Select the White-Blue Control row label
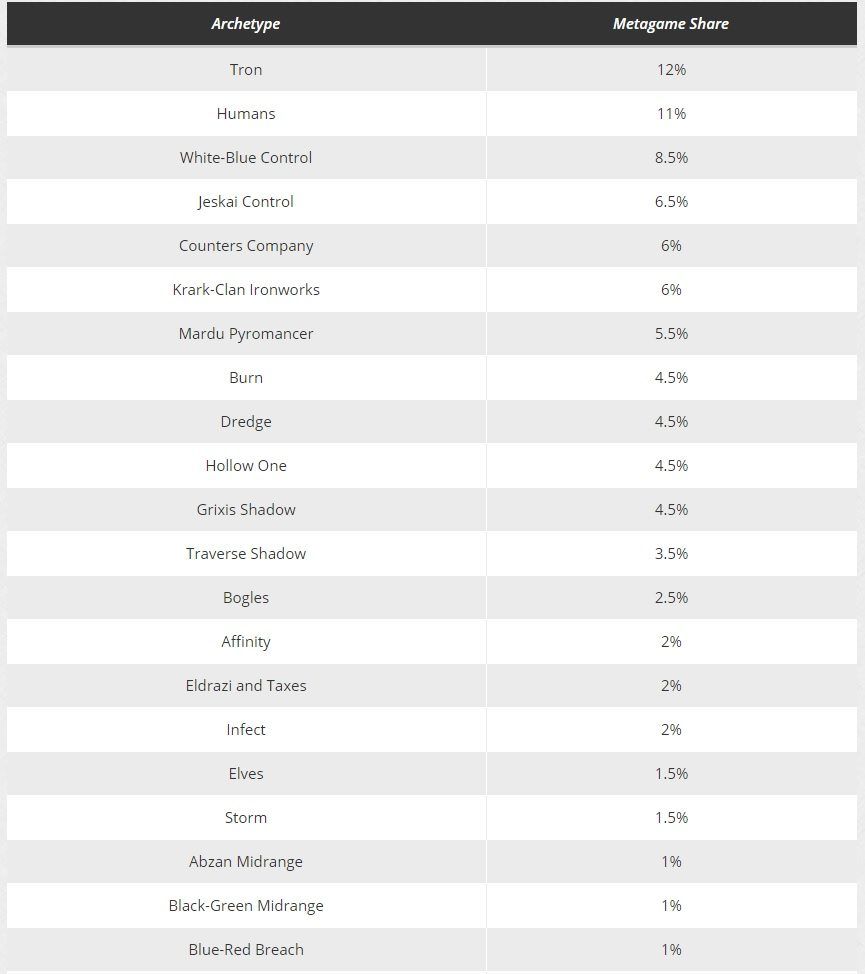Viewport: 865px width, 974px height. pos(246,158)
